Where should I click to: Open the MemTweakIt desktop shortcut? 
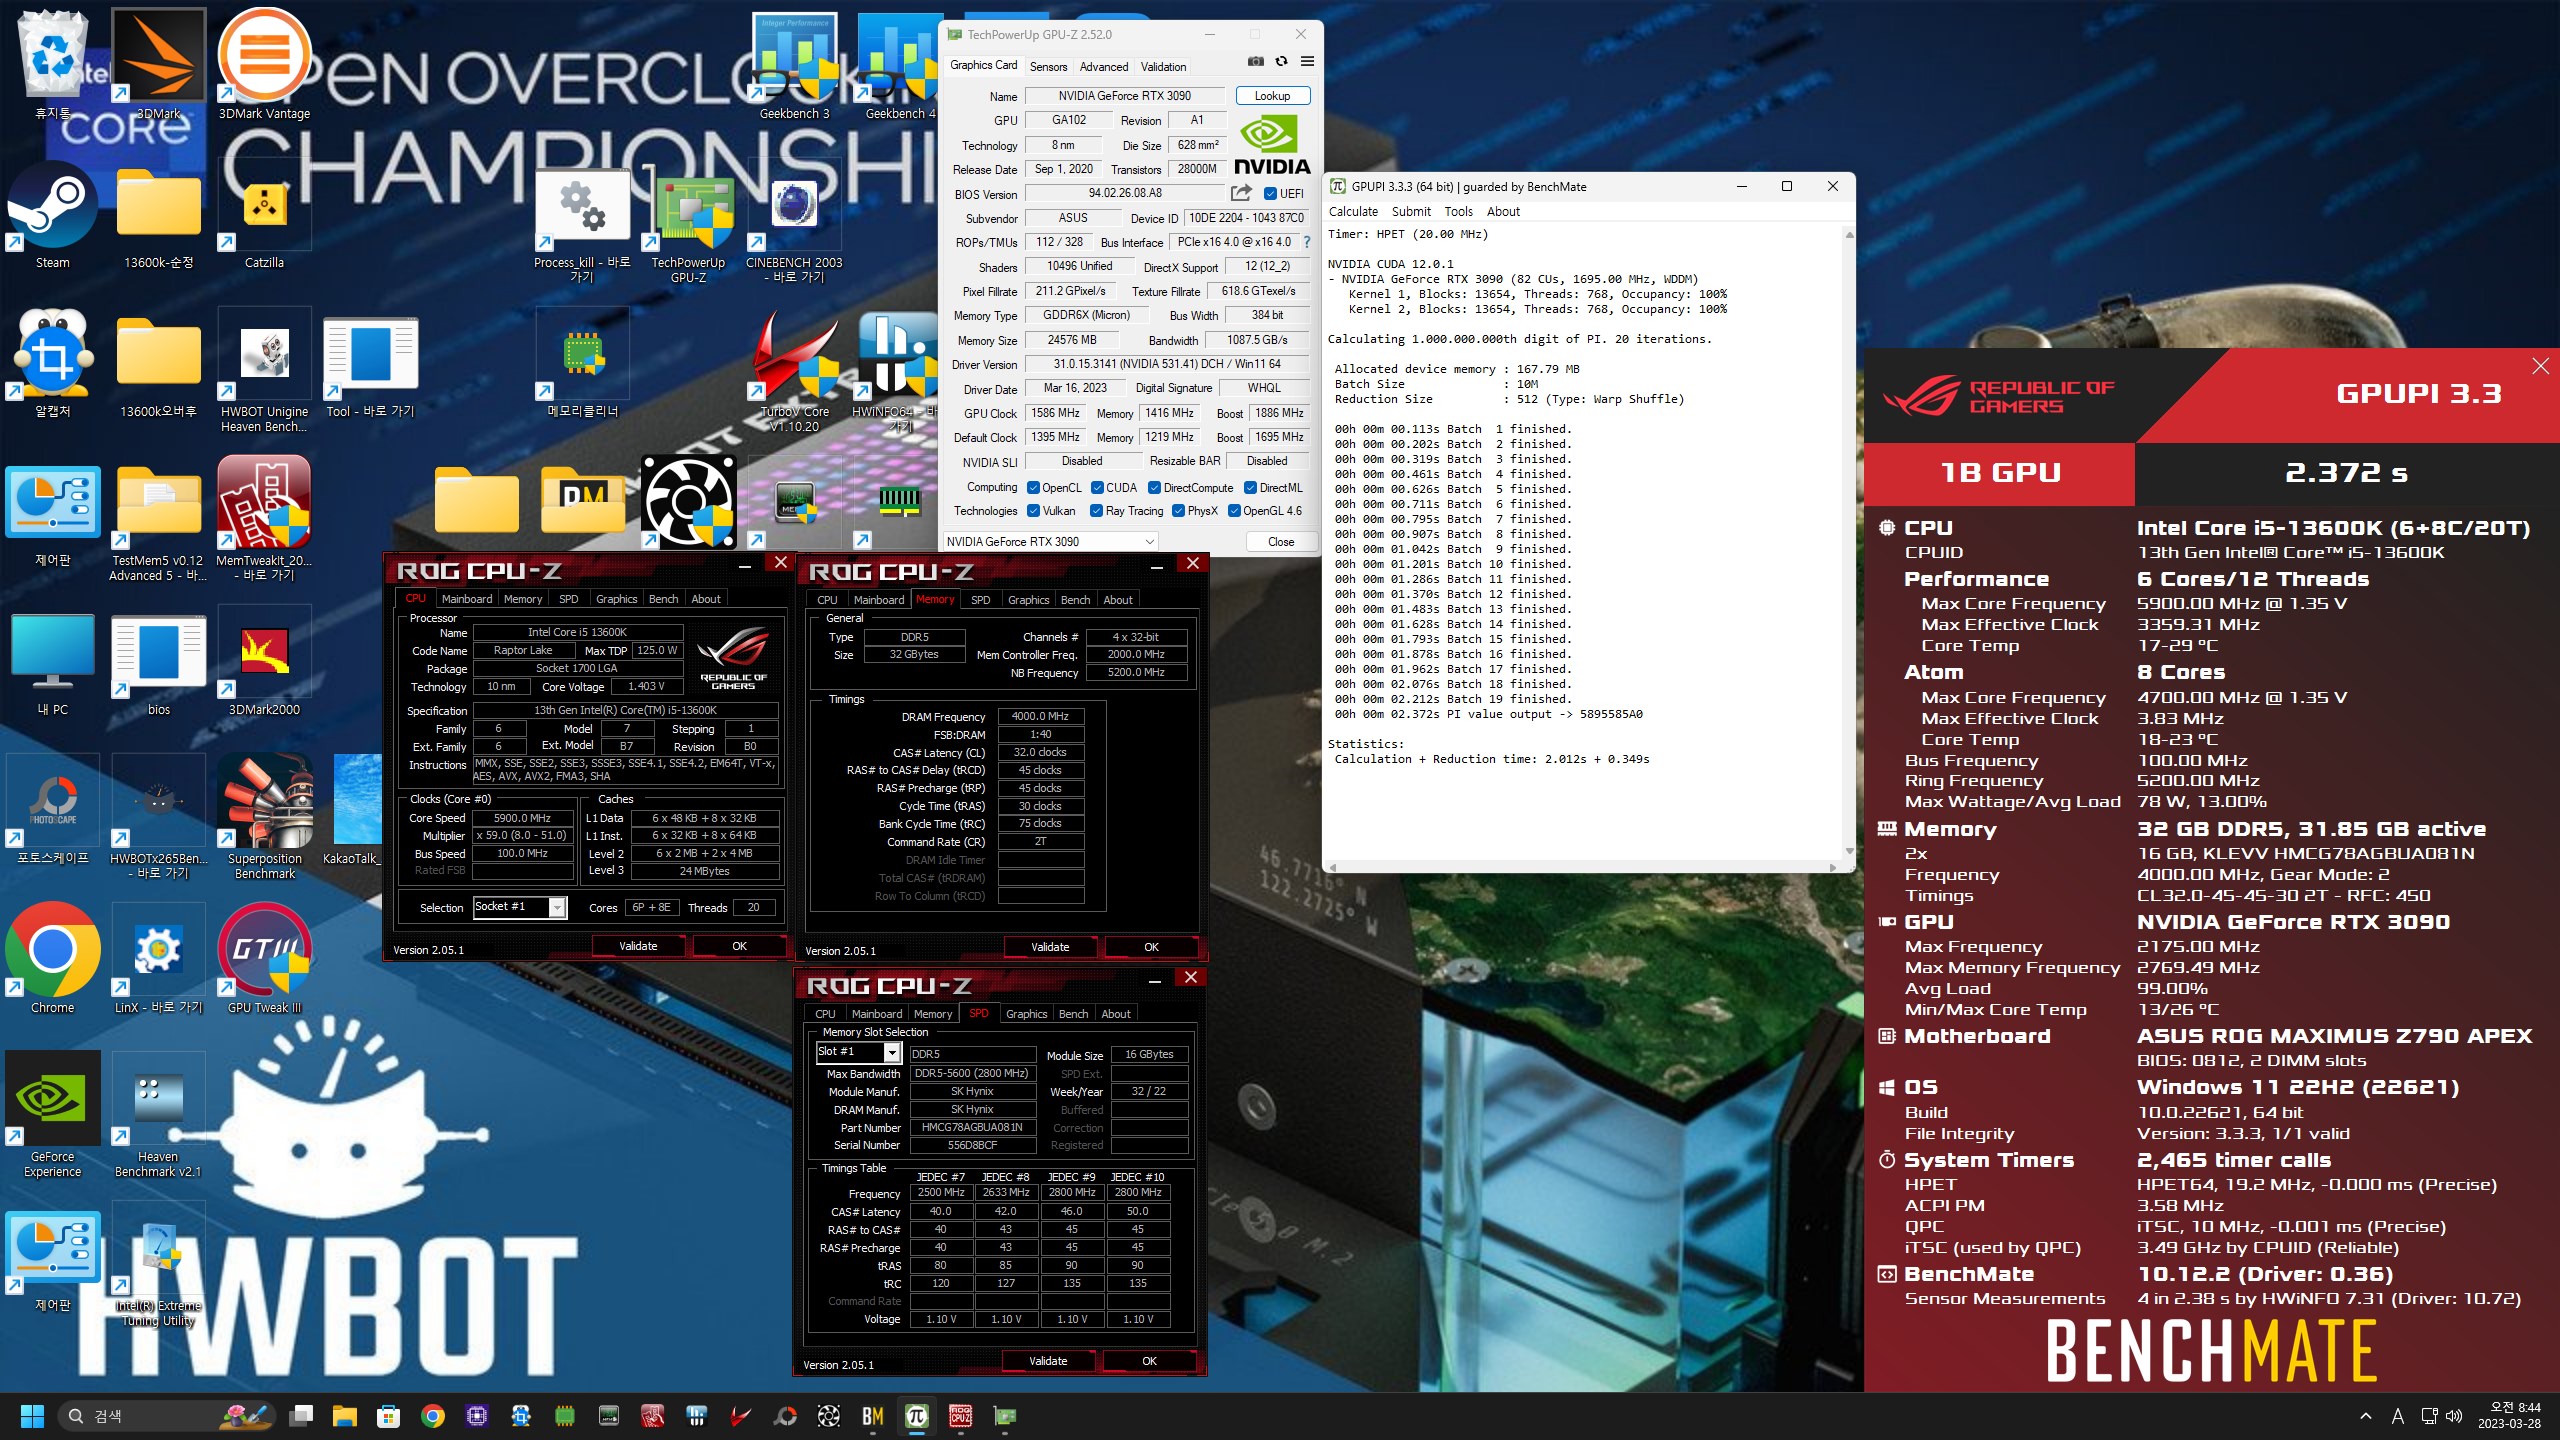(x=265, y=519)
